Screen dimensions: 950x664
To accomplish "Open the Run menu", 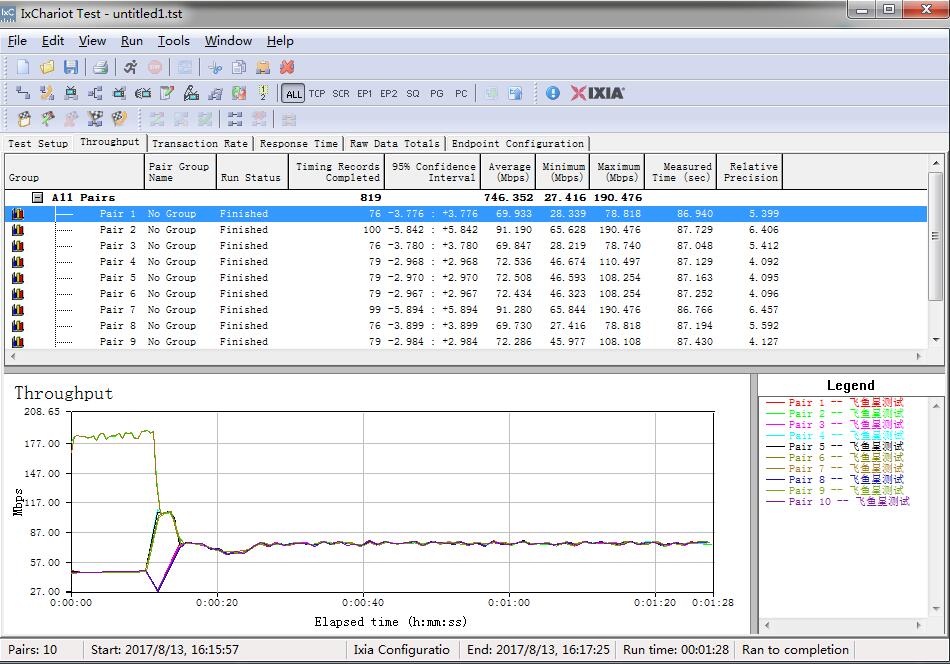I will coord(132,41).
